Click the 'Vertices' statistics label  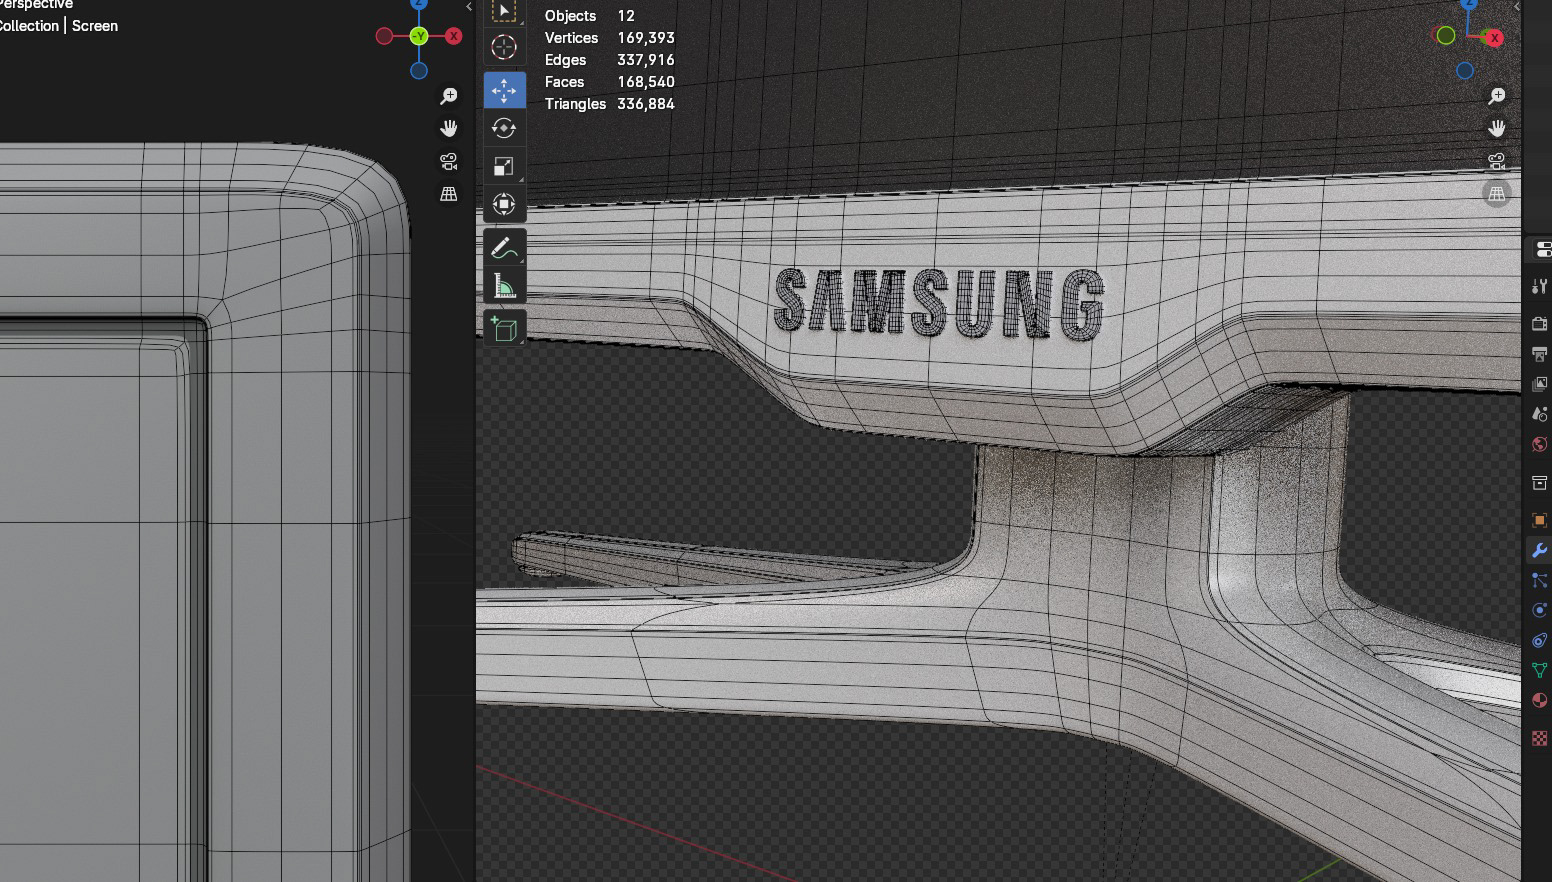coord(571,38)
